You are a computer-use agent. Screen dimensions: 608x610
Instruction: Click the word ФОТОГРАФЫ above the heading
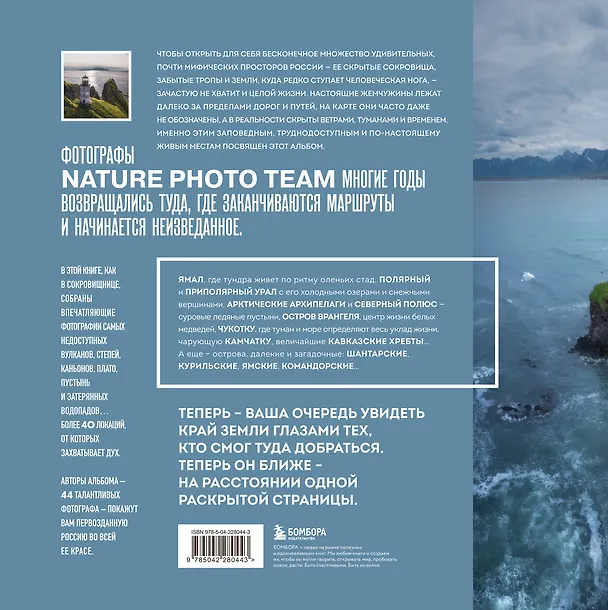click(98, 156)
